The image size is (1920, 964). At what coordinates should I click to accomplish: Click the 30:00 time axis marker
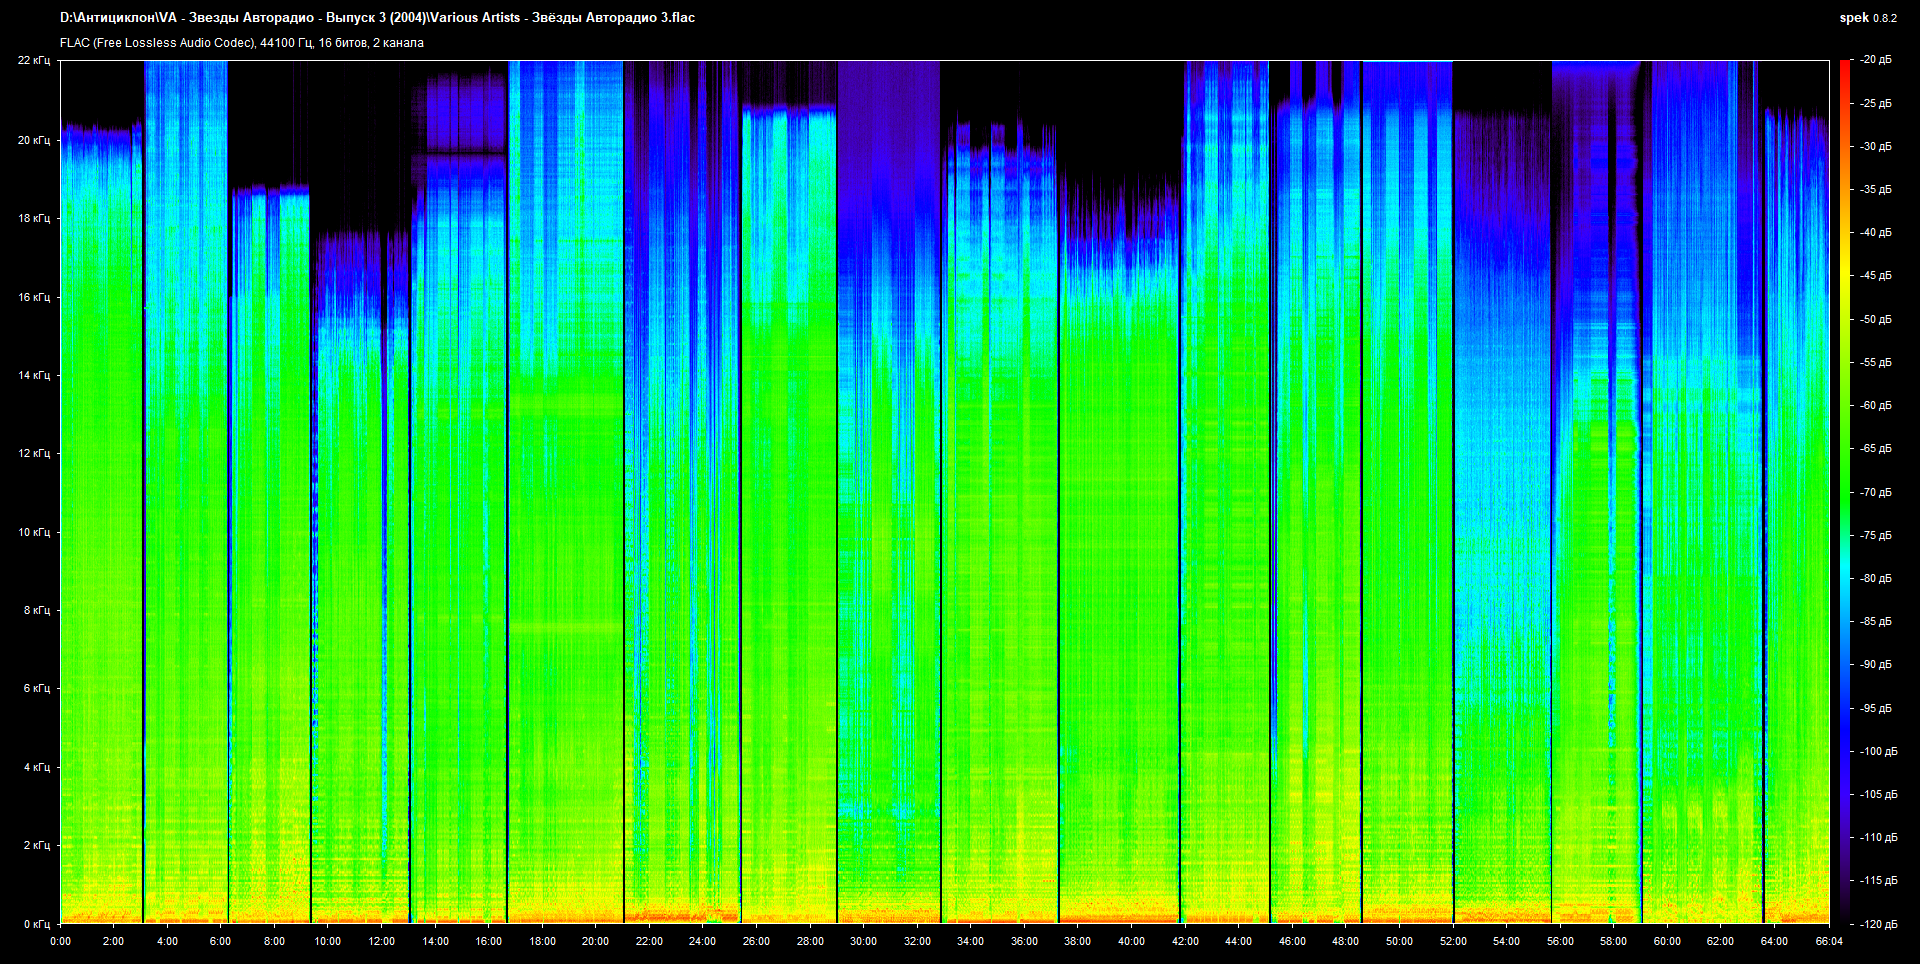863,941
